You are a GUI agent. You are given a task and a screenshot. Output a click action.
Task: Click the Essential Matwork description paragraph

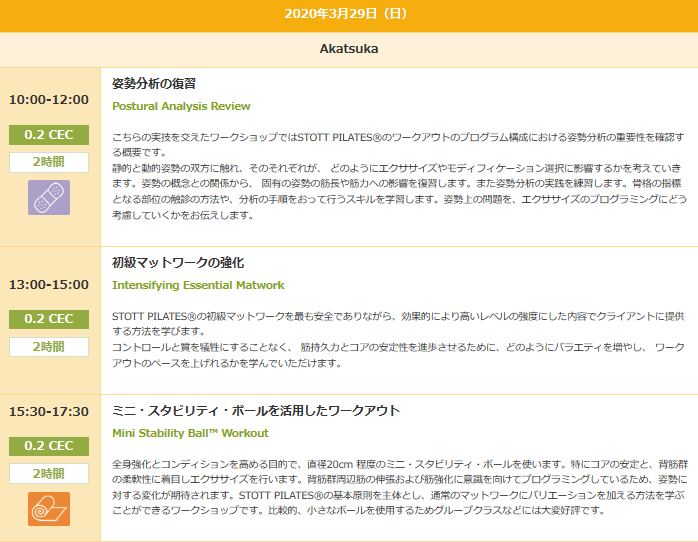398,340
